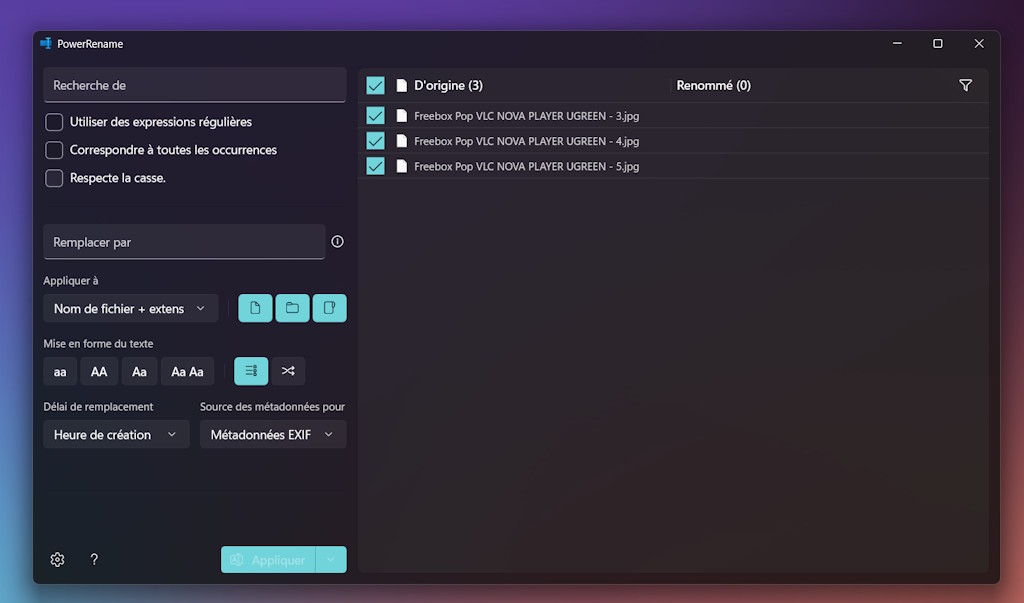Screen dimensions: 1024x603
Task: Toggle the include files icon button
Action: (x=255, y=308)
